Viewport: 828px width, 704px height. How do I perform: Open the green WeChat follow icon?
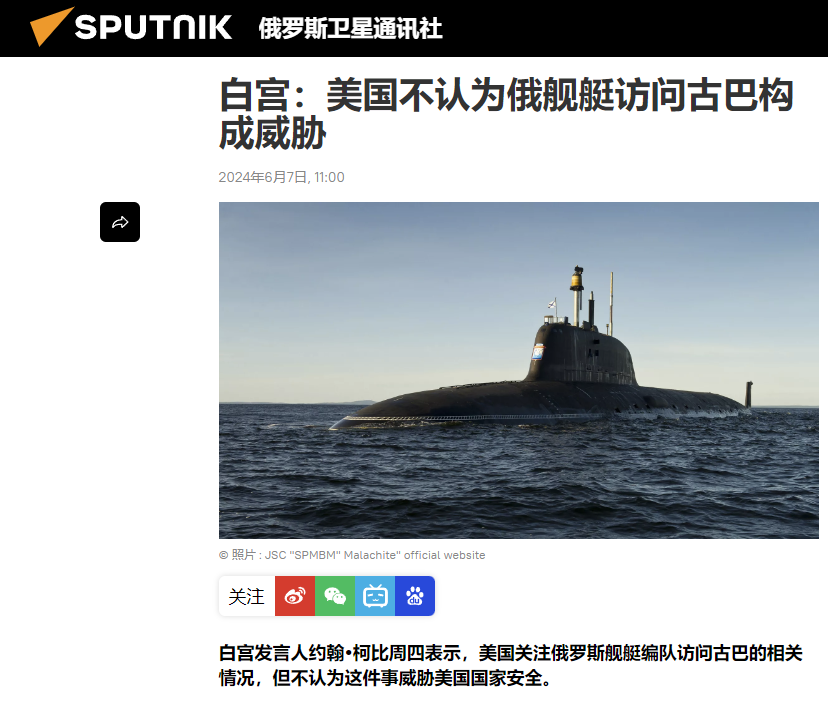pos(335,596)
